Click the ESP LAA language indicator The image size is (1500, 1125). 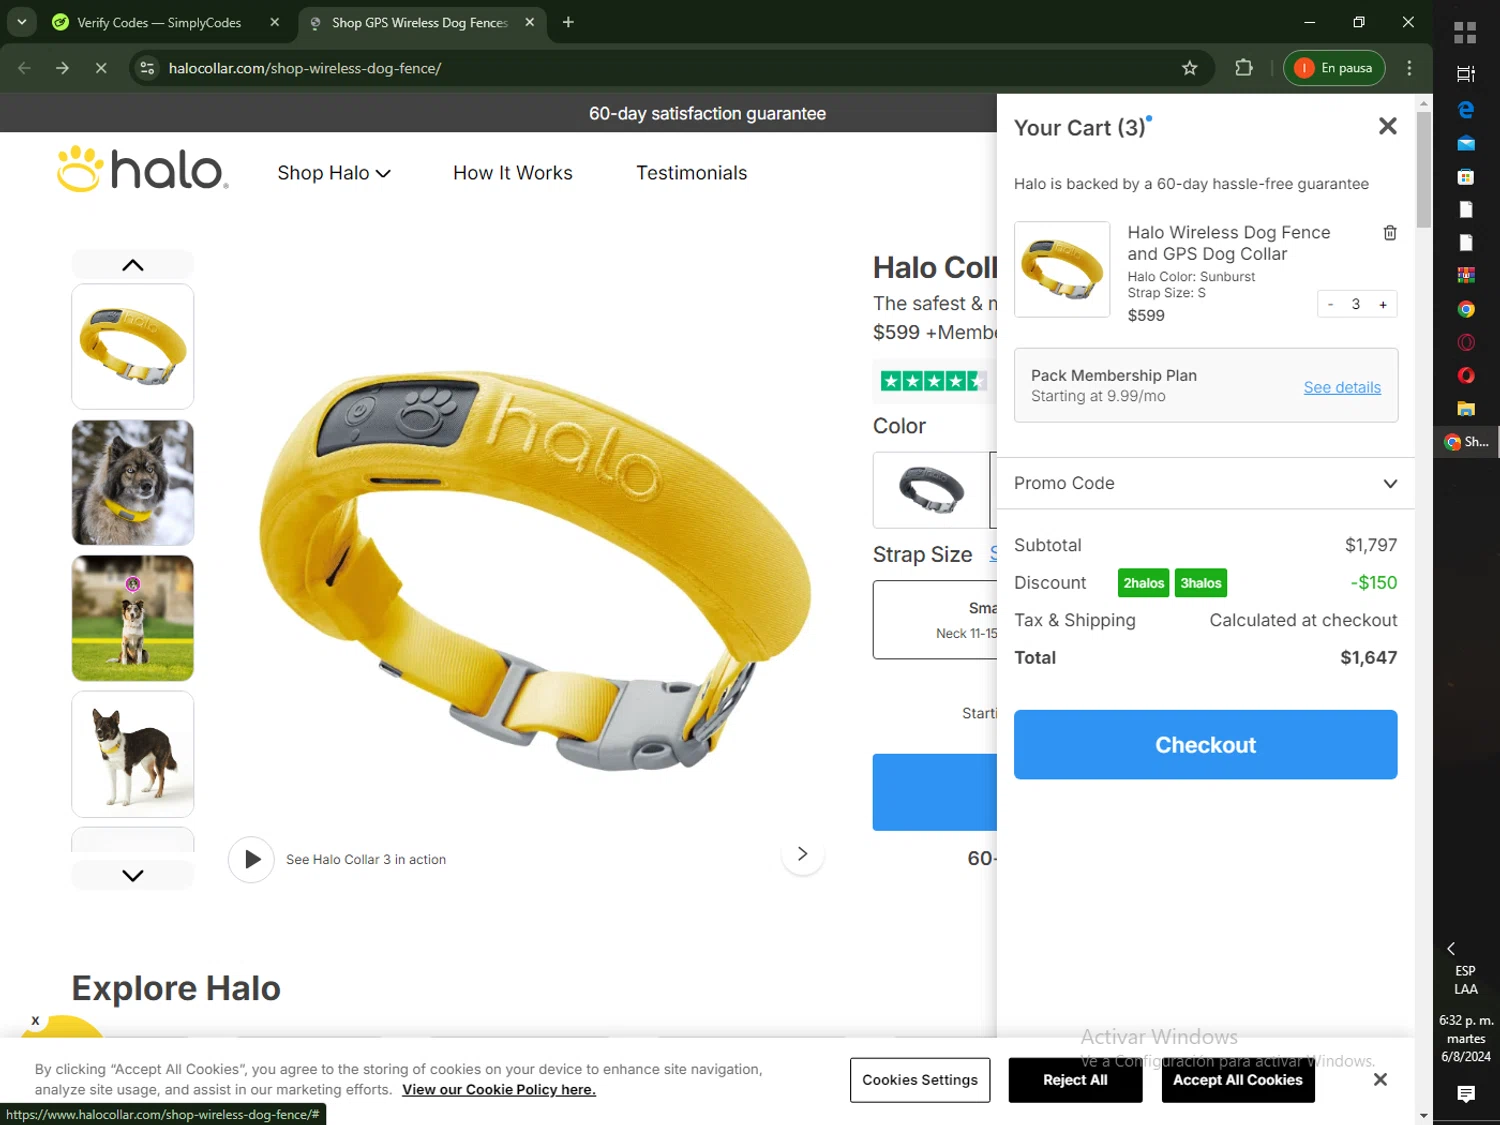pos(1465,980)
